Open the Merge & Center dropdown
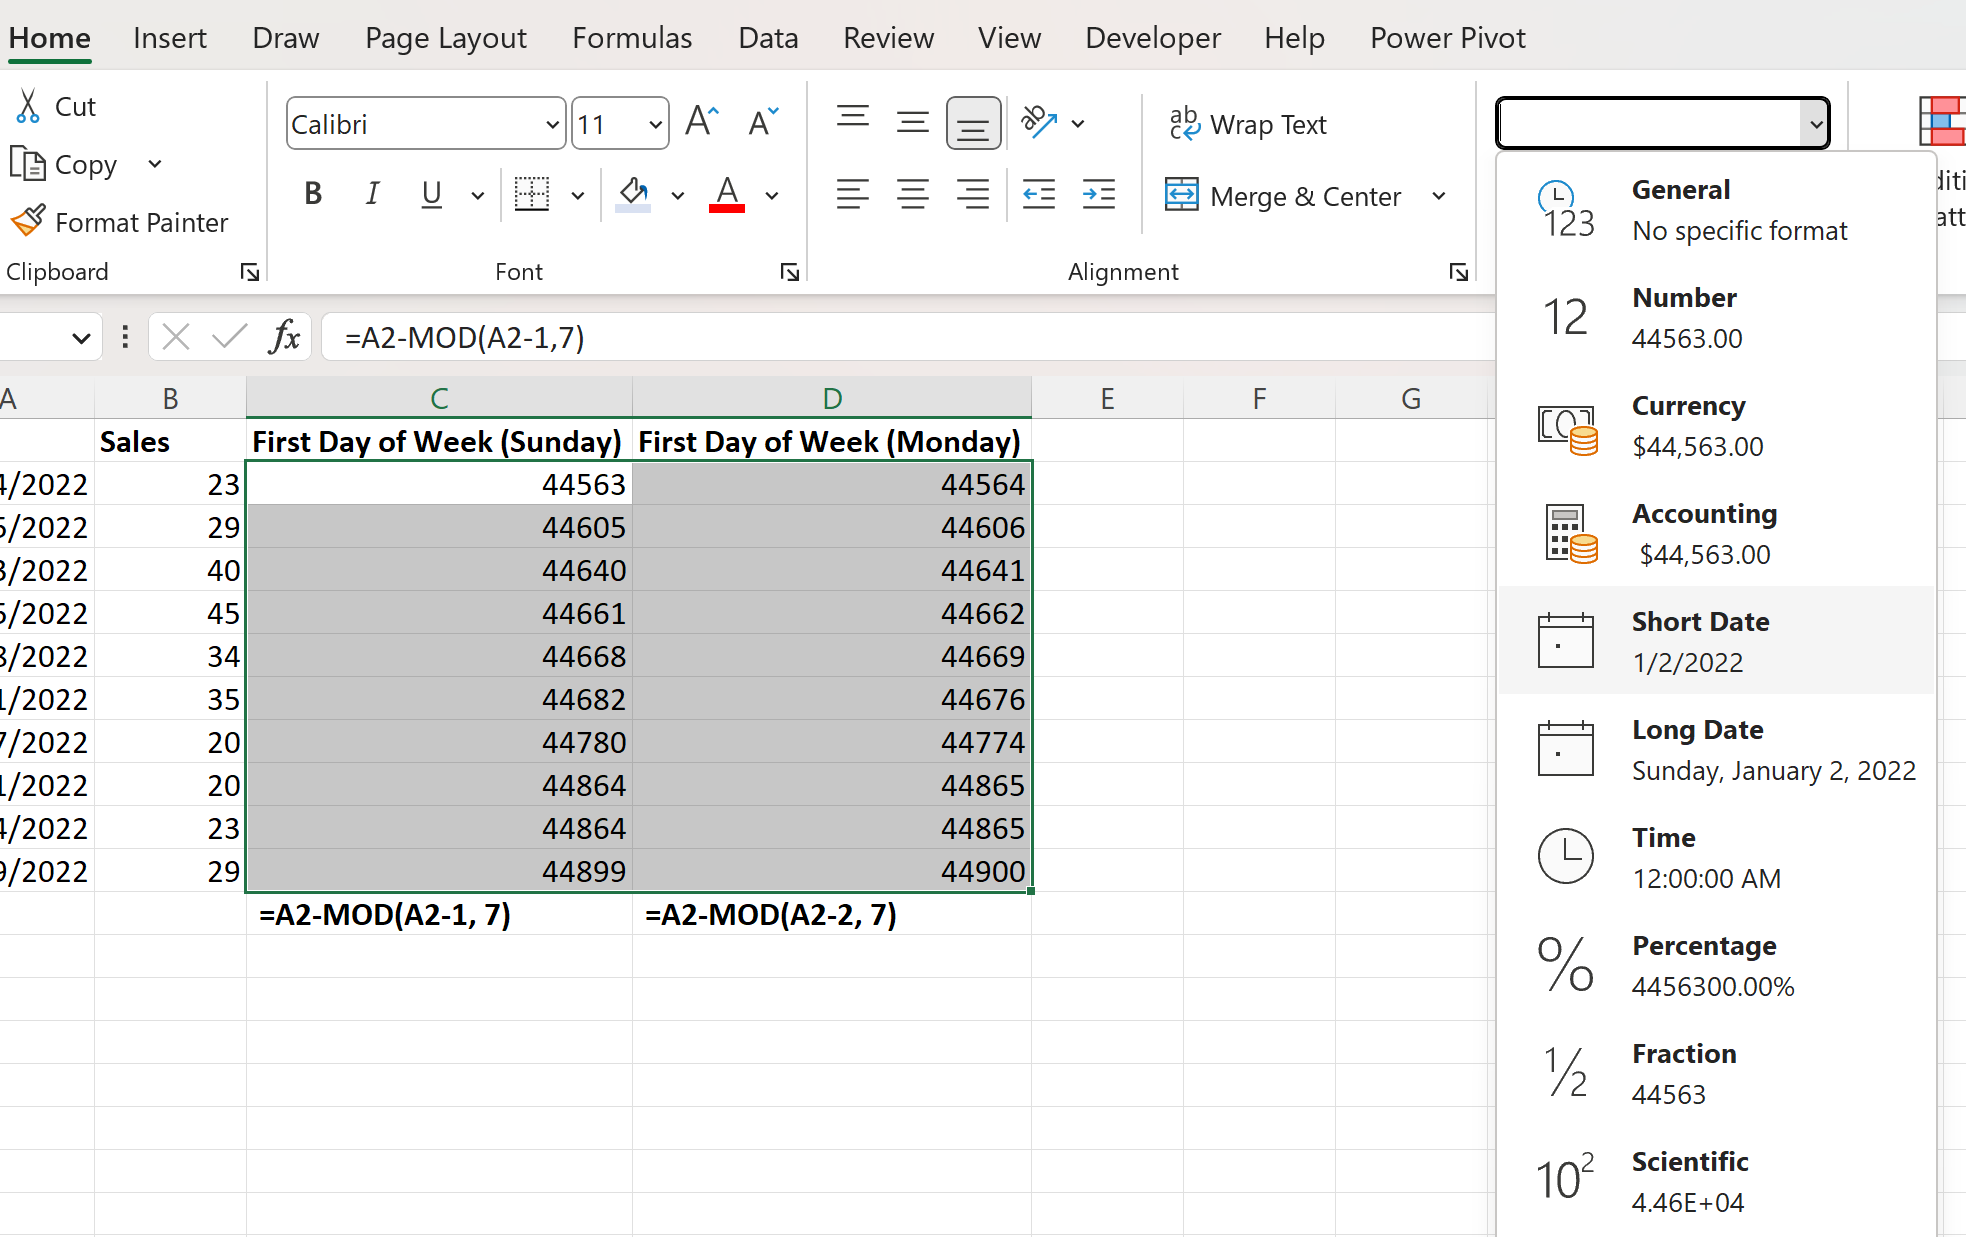This screenshot has height=1237, width=1966. click(1439, 196)
